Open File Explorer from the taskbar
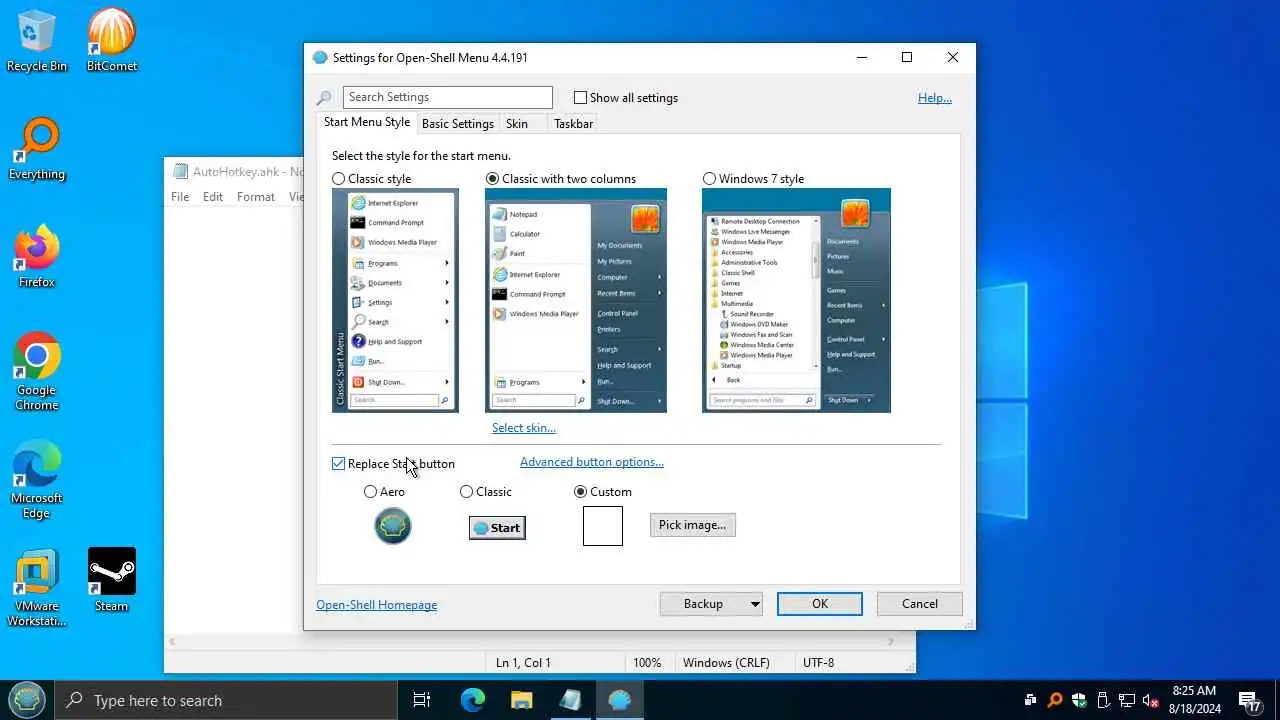The width and height of the screenshot is (1280, 720). tap(522, 700)
